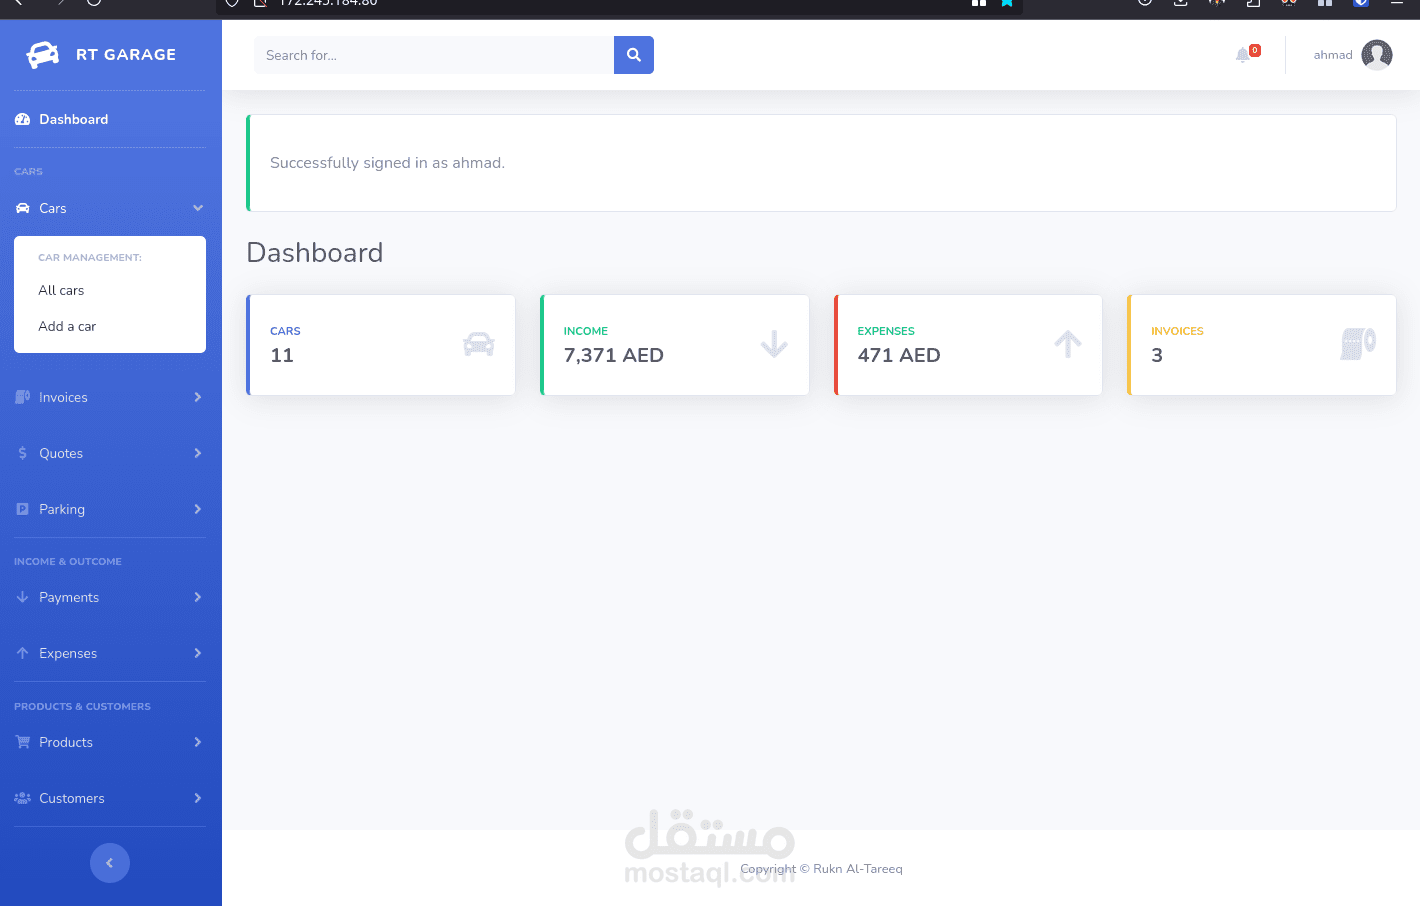The height and width of the screenshot is (906, 1420).
Task: Click the RT GARAGE brand title
Action: click(126, 55)
